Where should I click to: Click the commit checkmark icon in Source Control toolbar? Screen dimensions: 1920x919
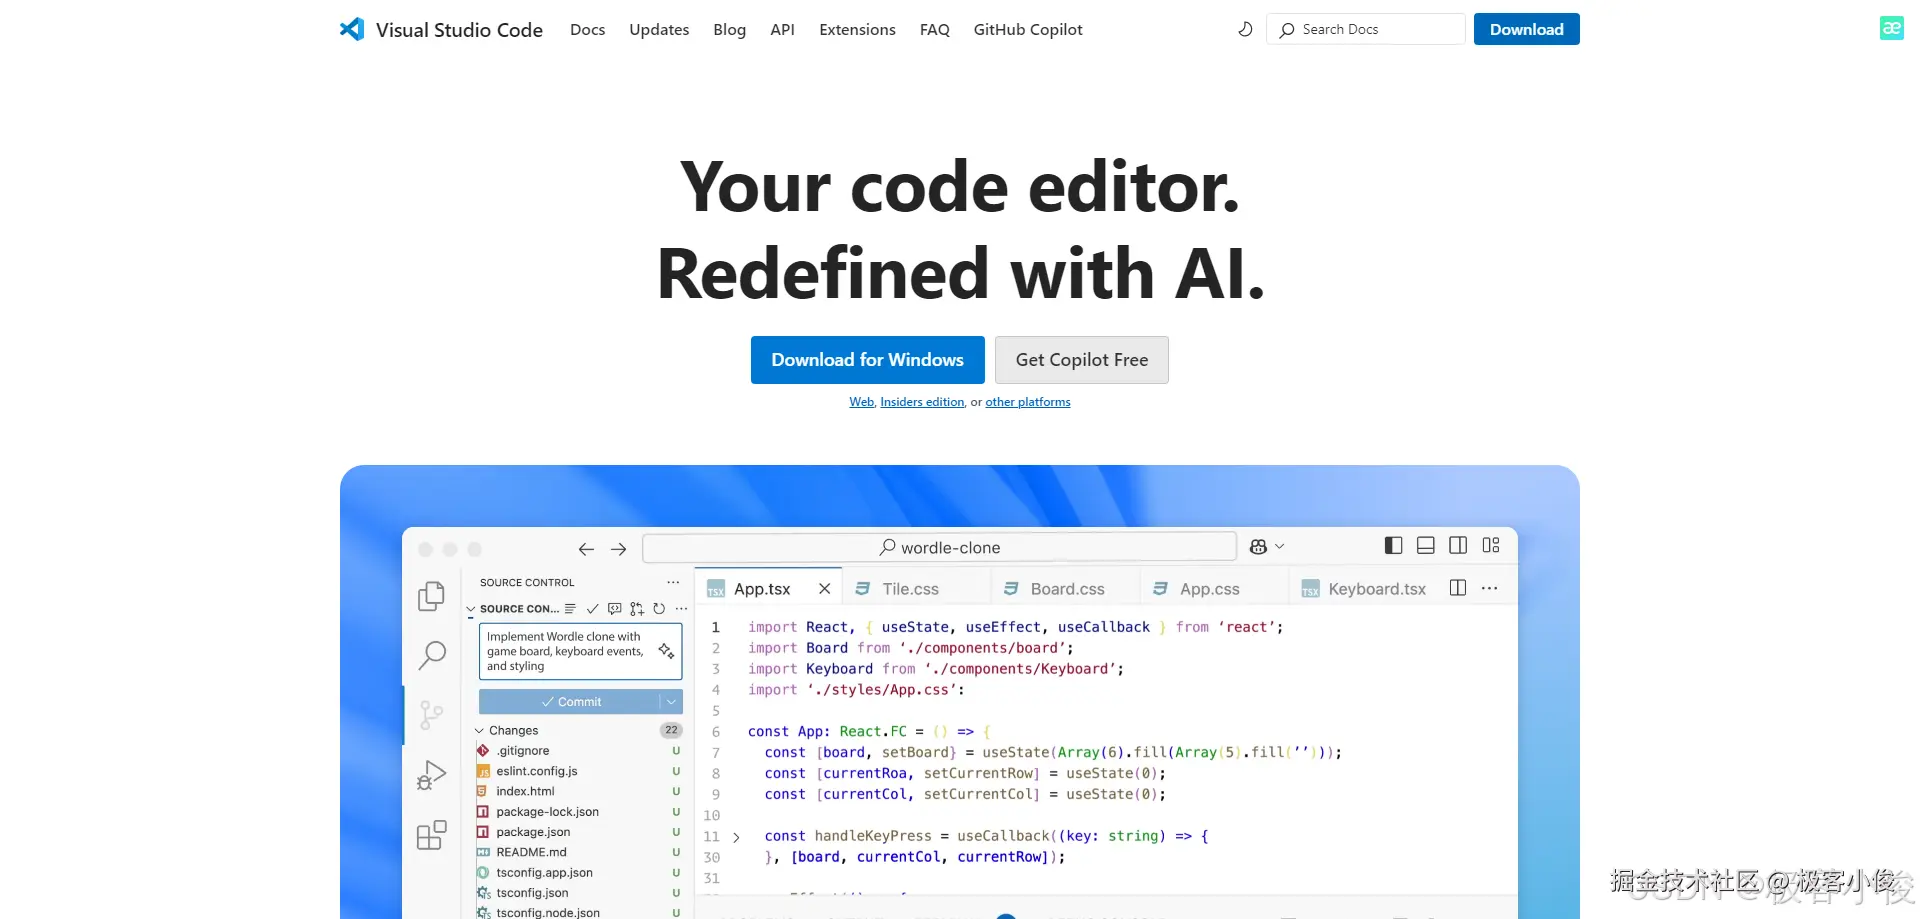[592, 608]
